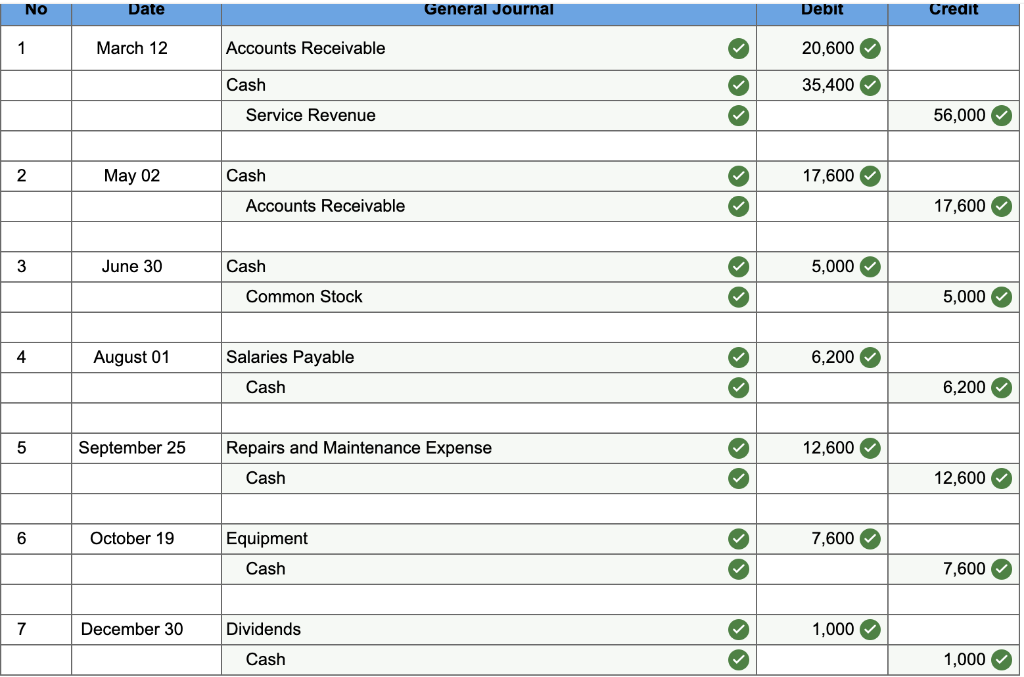Click the checkmark beside the 20,600 debit
The width and height of the screenshot is (1024, 677).
(869, 48)
